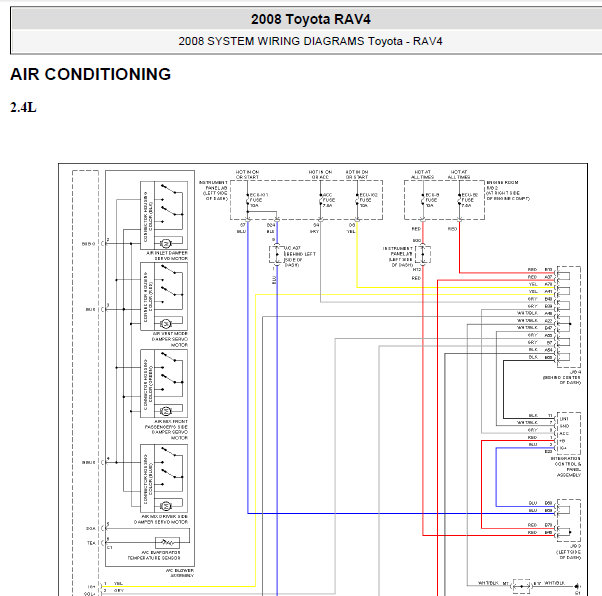
Task: Click the ECU-B2 FUSE 7.5A symbol
Action: click(x=460, y=200)
